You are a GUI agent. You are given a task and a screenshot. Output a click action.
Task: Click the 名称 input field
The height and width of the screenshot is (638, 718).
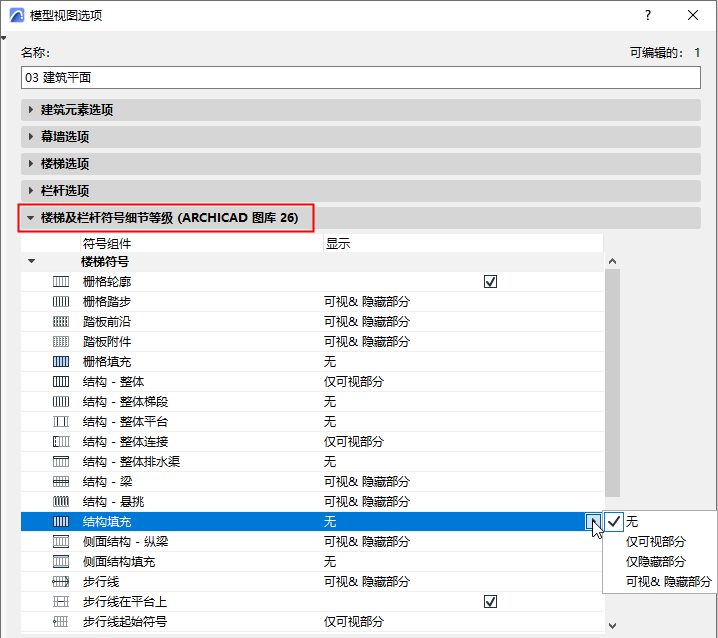click(361, 77)
